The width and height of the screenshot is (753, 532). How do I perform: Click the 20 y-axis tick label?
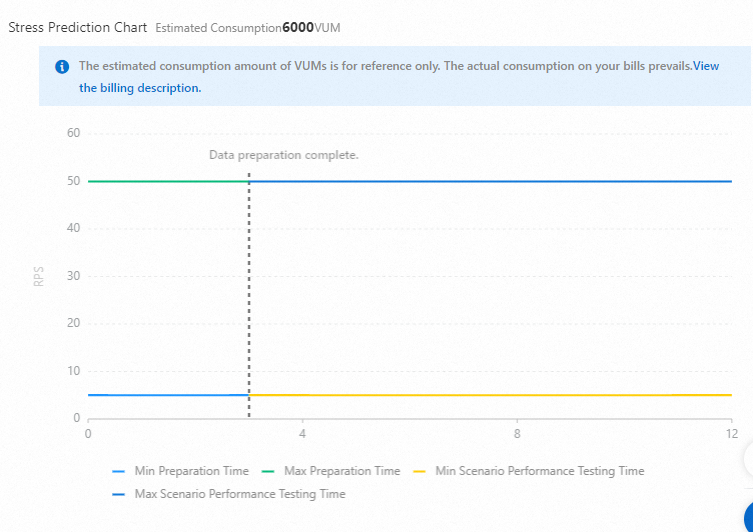(73, 323)
